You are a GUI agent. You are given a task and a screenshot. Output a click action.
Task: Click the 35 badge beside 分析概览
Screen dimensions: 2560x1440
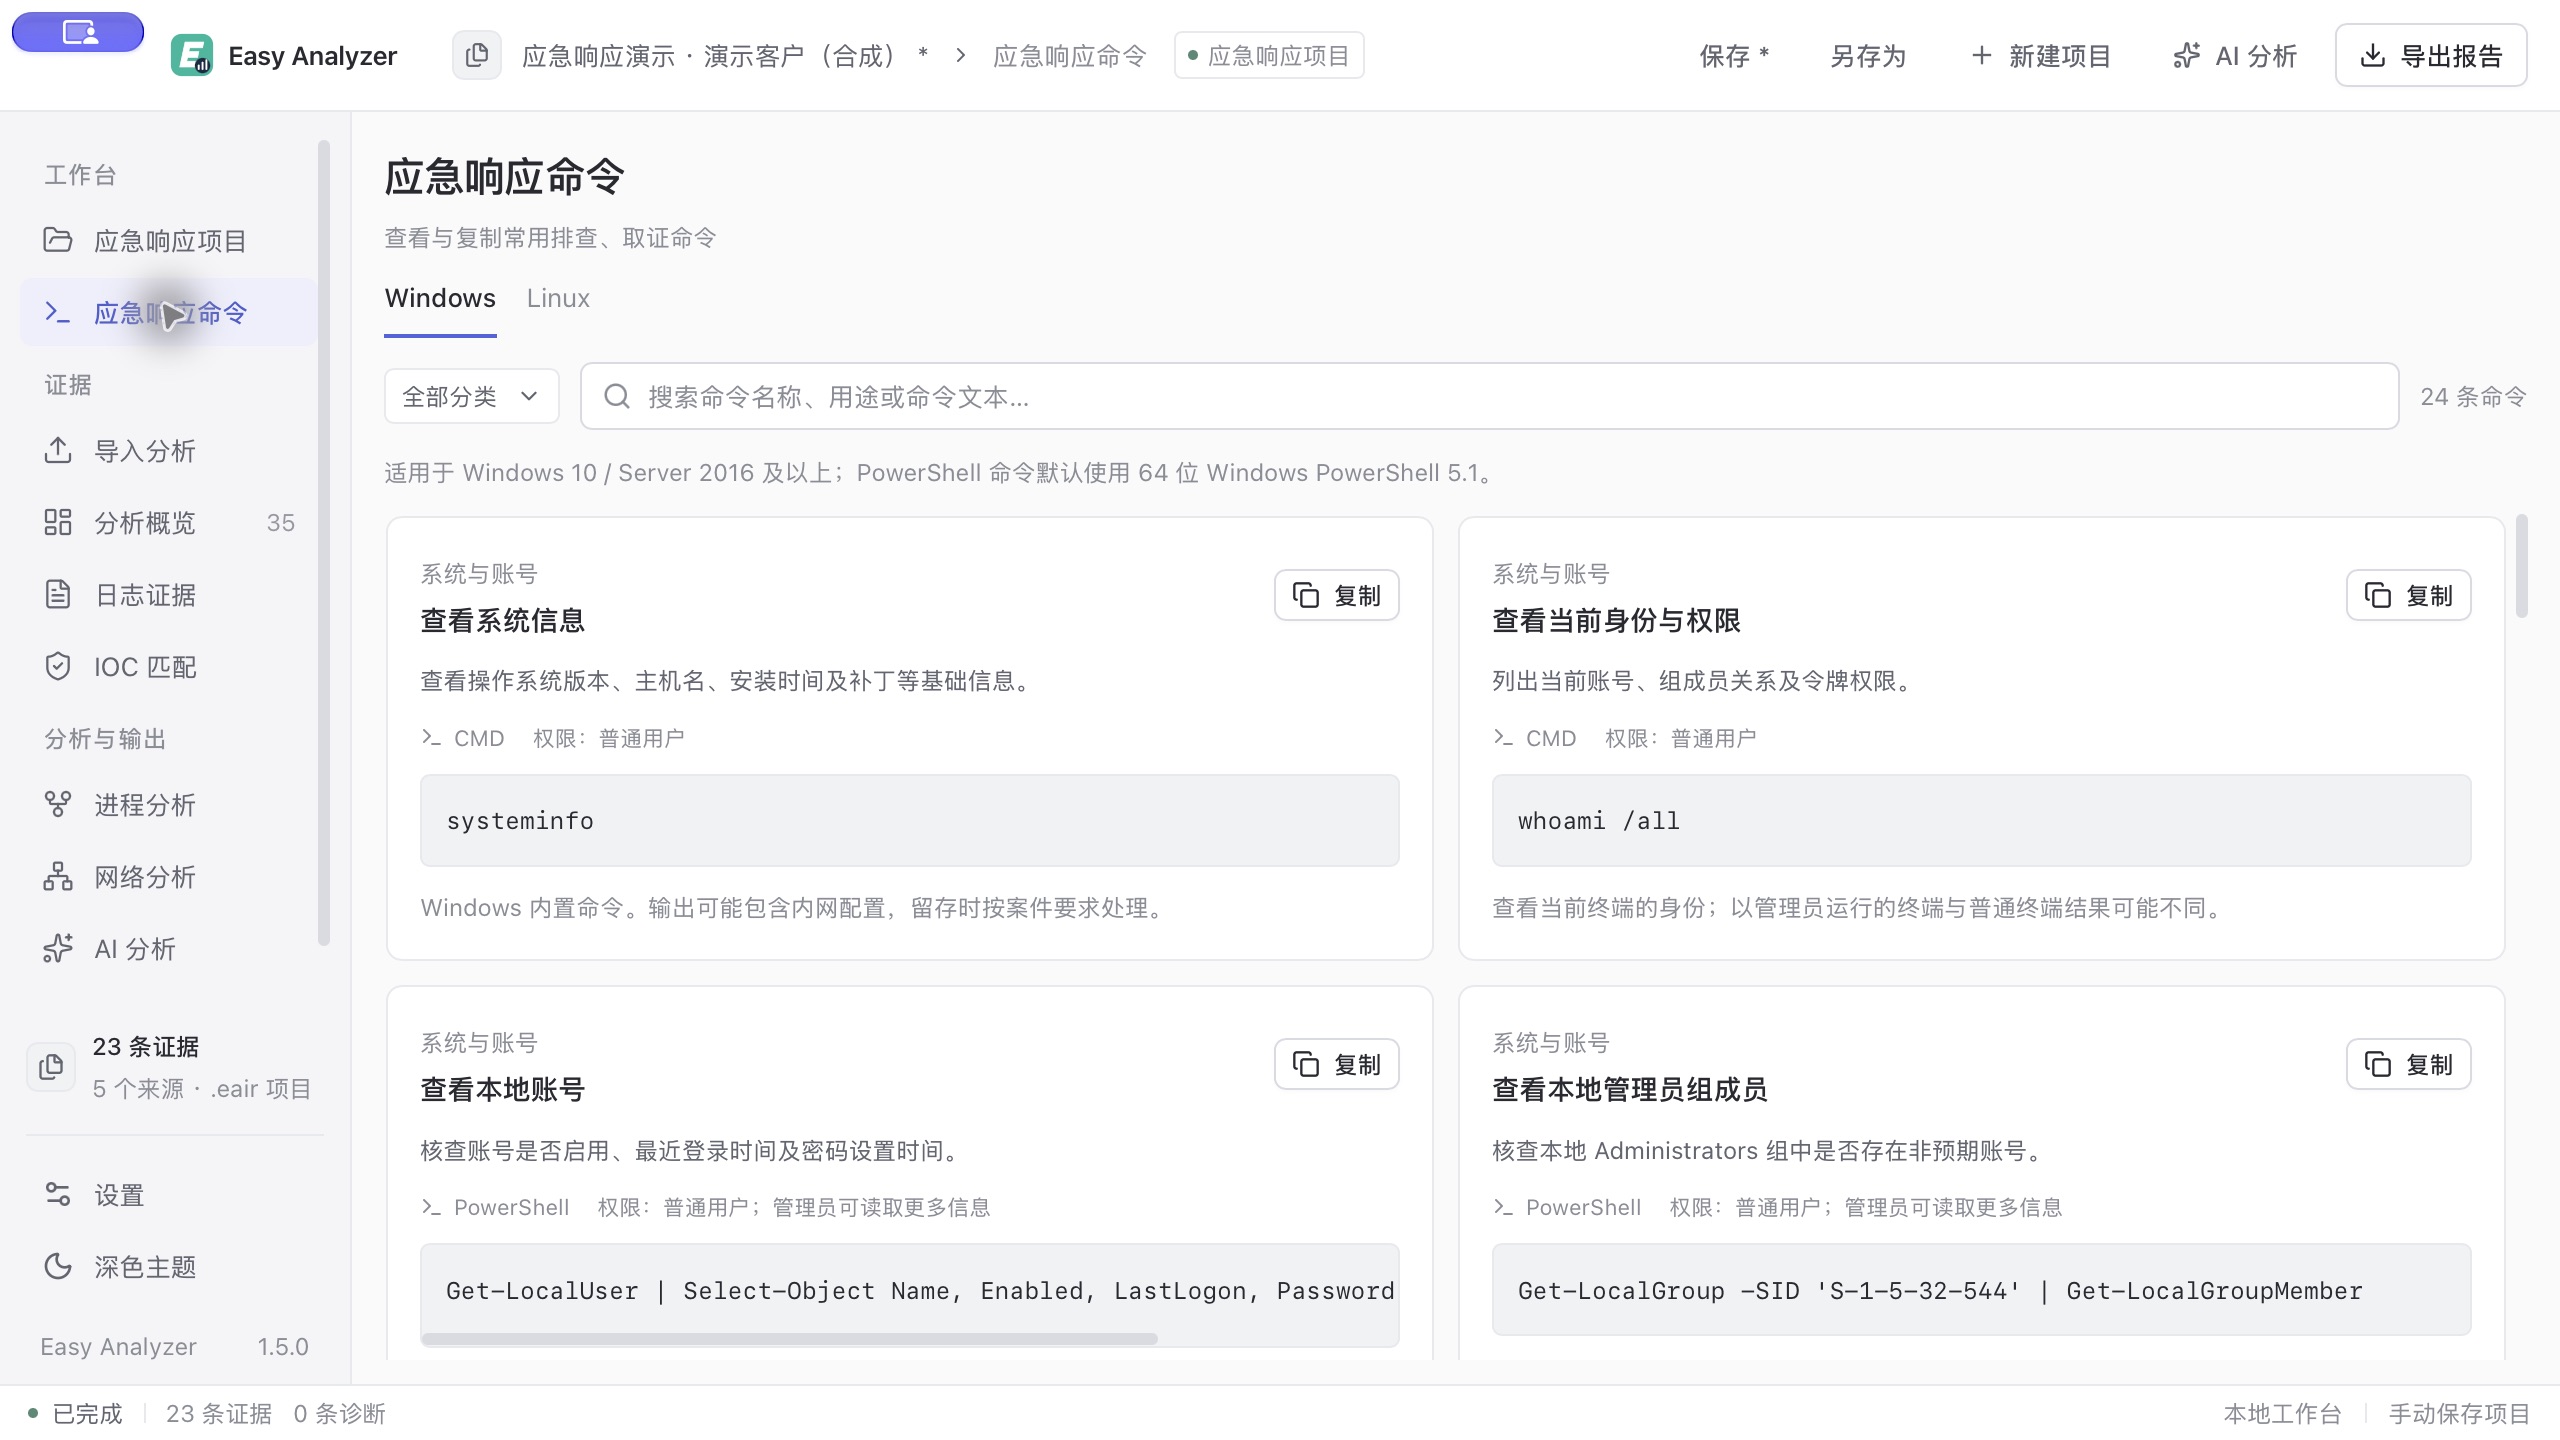(281, 523)
